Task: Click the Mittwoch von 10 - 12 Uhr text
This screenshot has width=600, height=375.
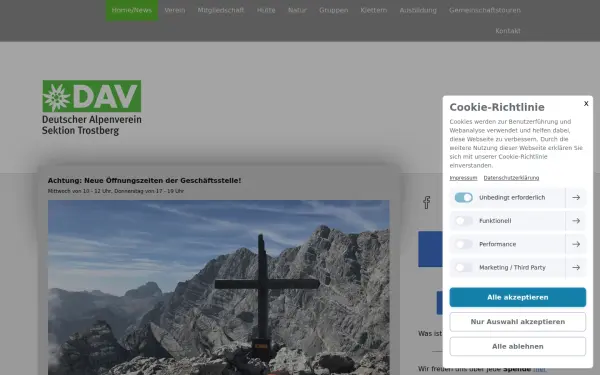Action: pos(116,191)
